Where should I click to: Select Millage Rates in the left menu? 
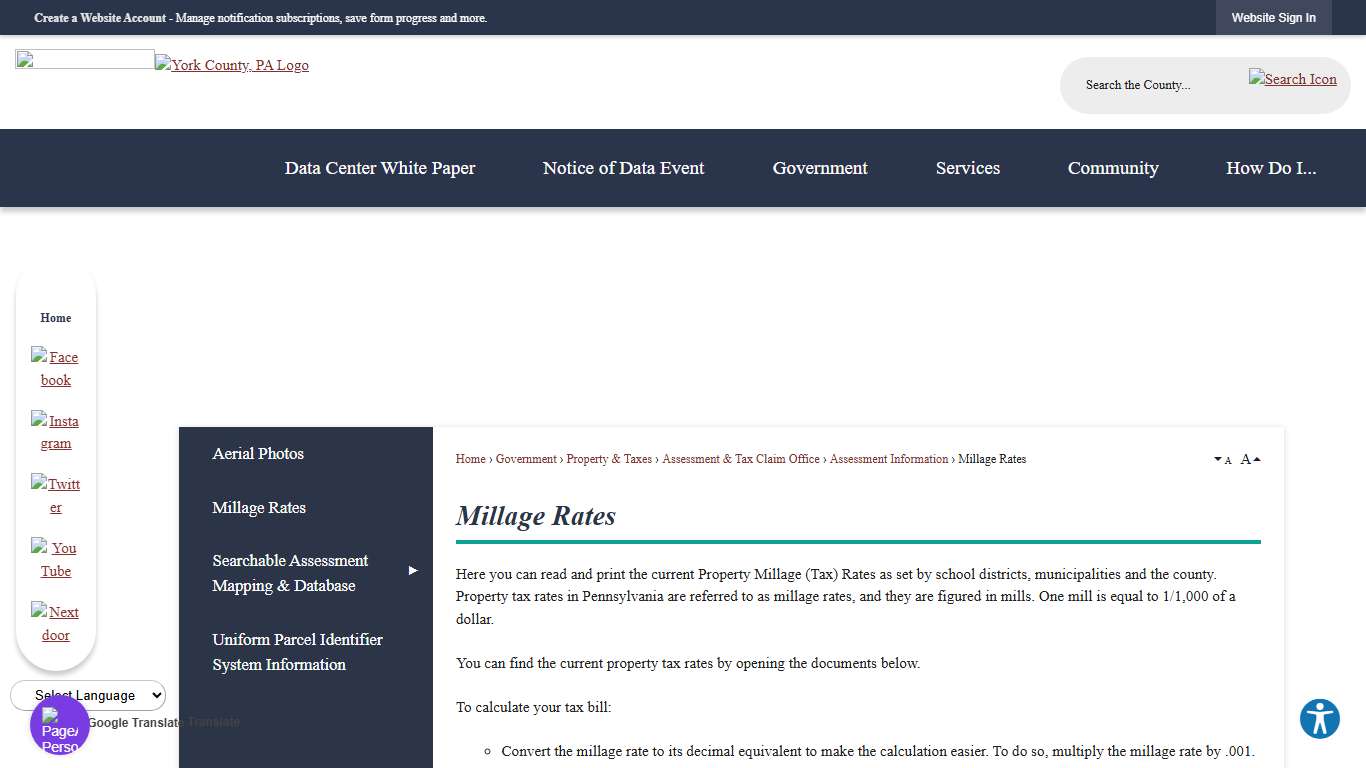point(258,507)
